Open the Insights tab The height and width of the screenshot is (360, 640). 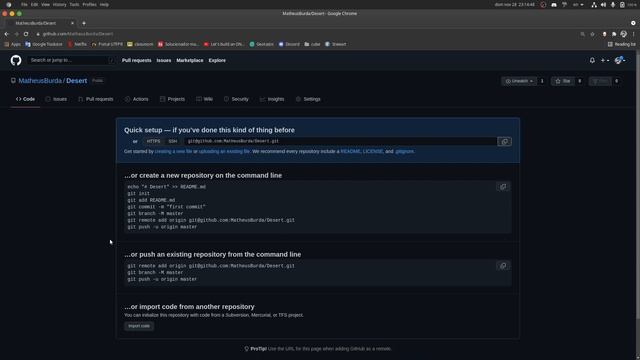point(272,99)
